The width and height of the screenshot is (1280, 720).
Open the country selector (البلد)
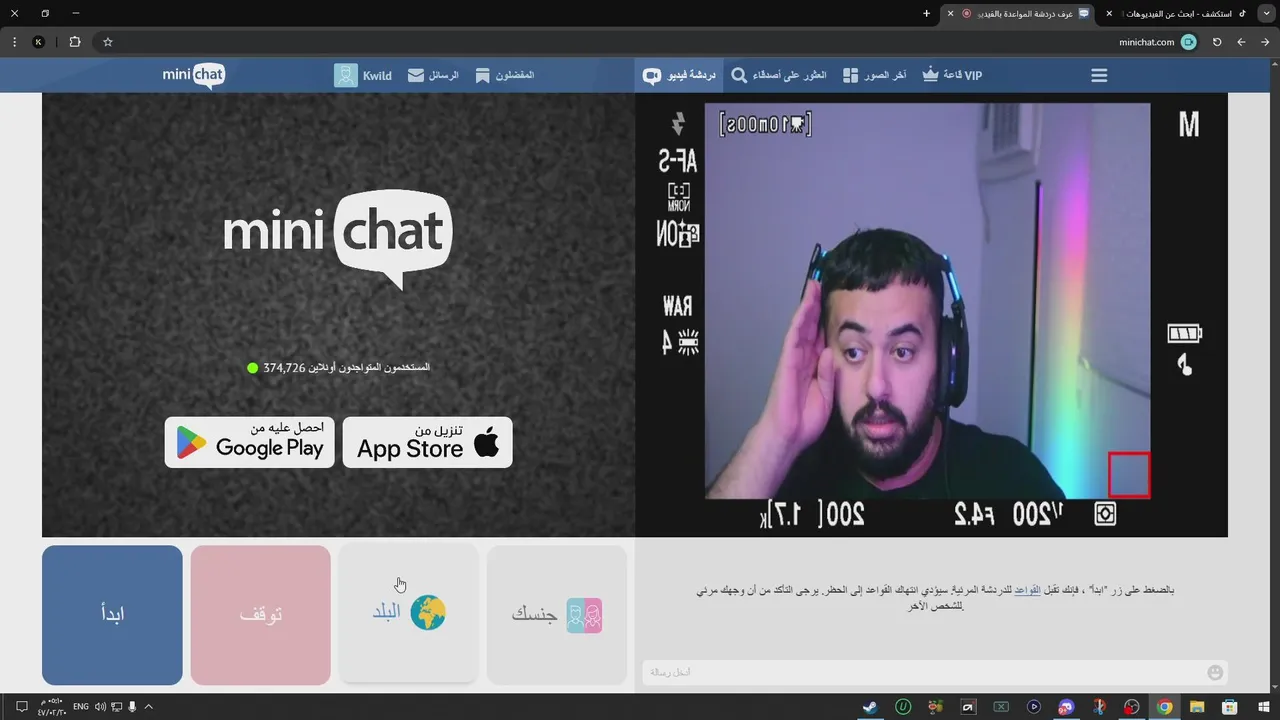pyautogui.click(x=408, y=615)
